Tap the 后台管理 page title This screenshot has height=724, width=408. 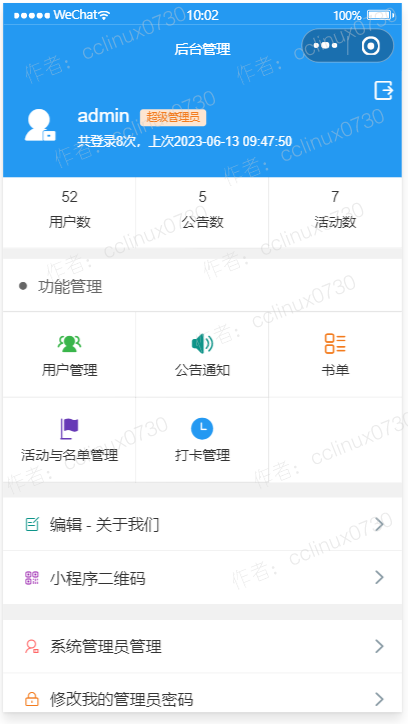202,49
